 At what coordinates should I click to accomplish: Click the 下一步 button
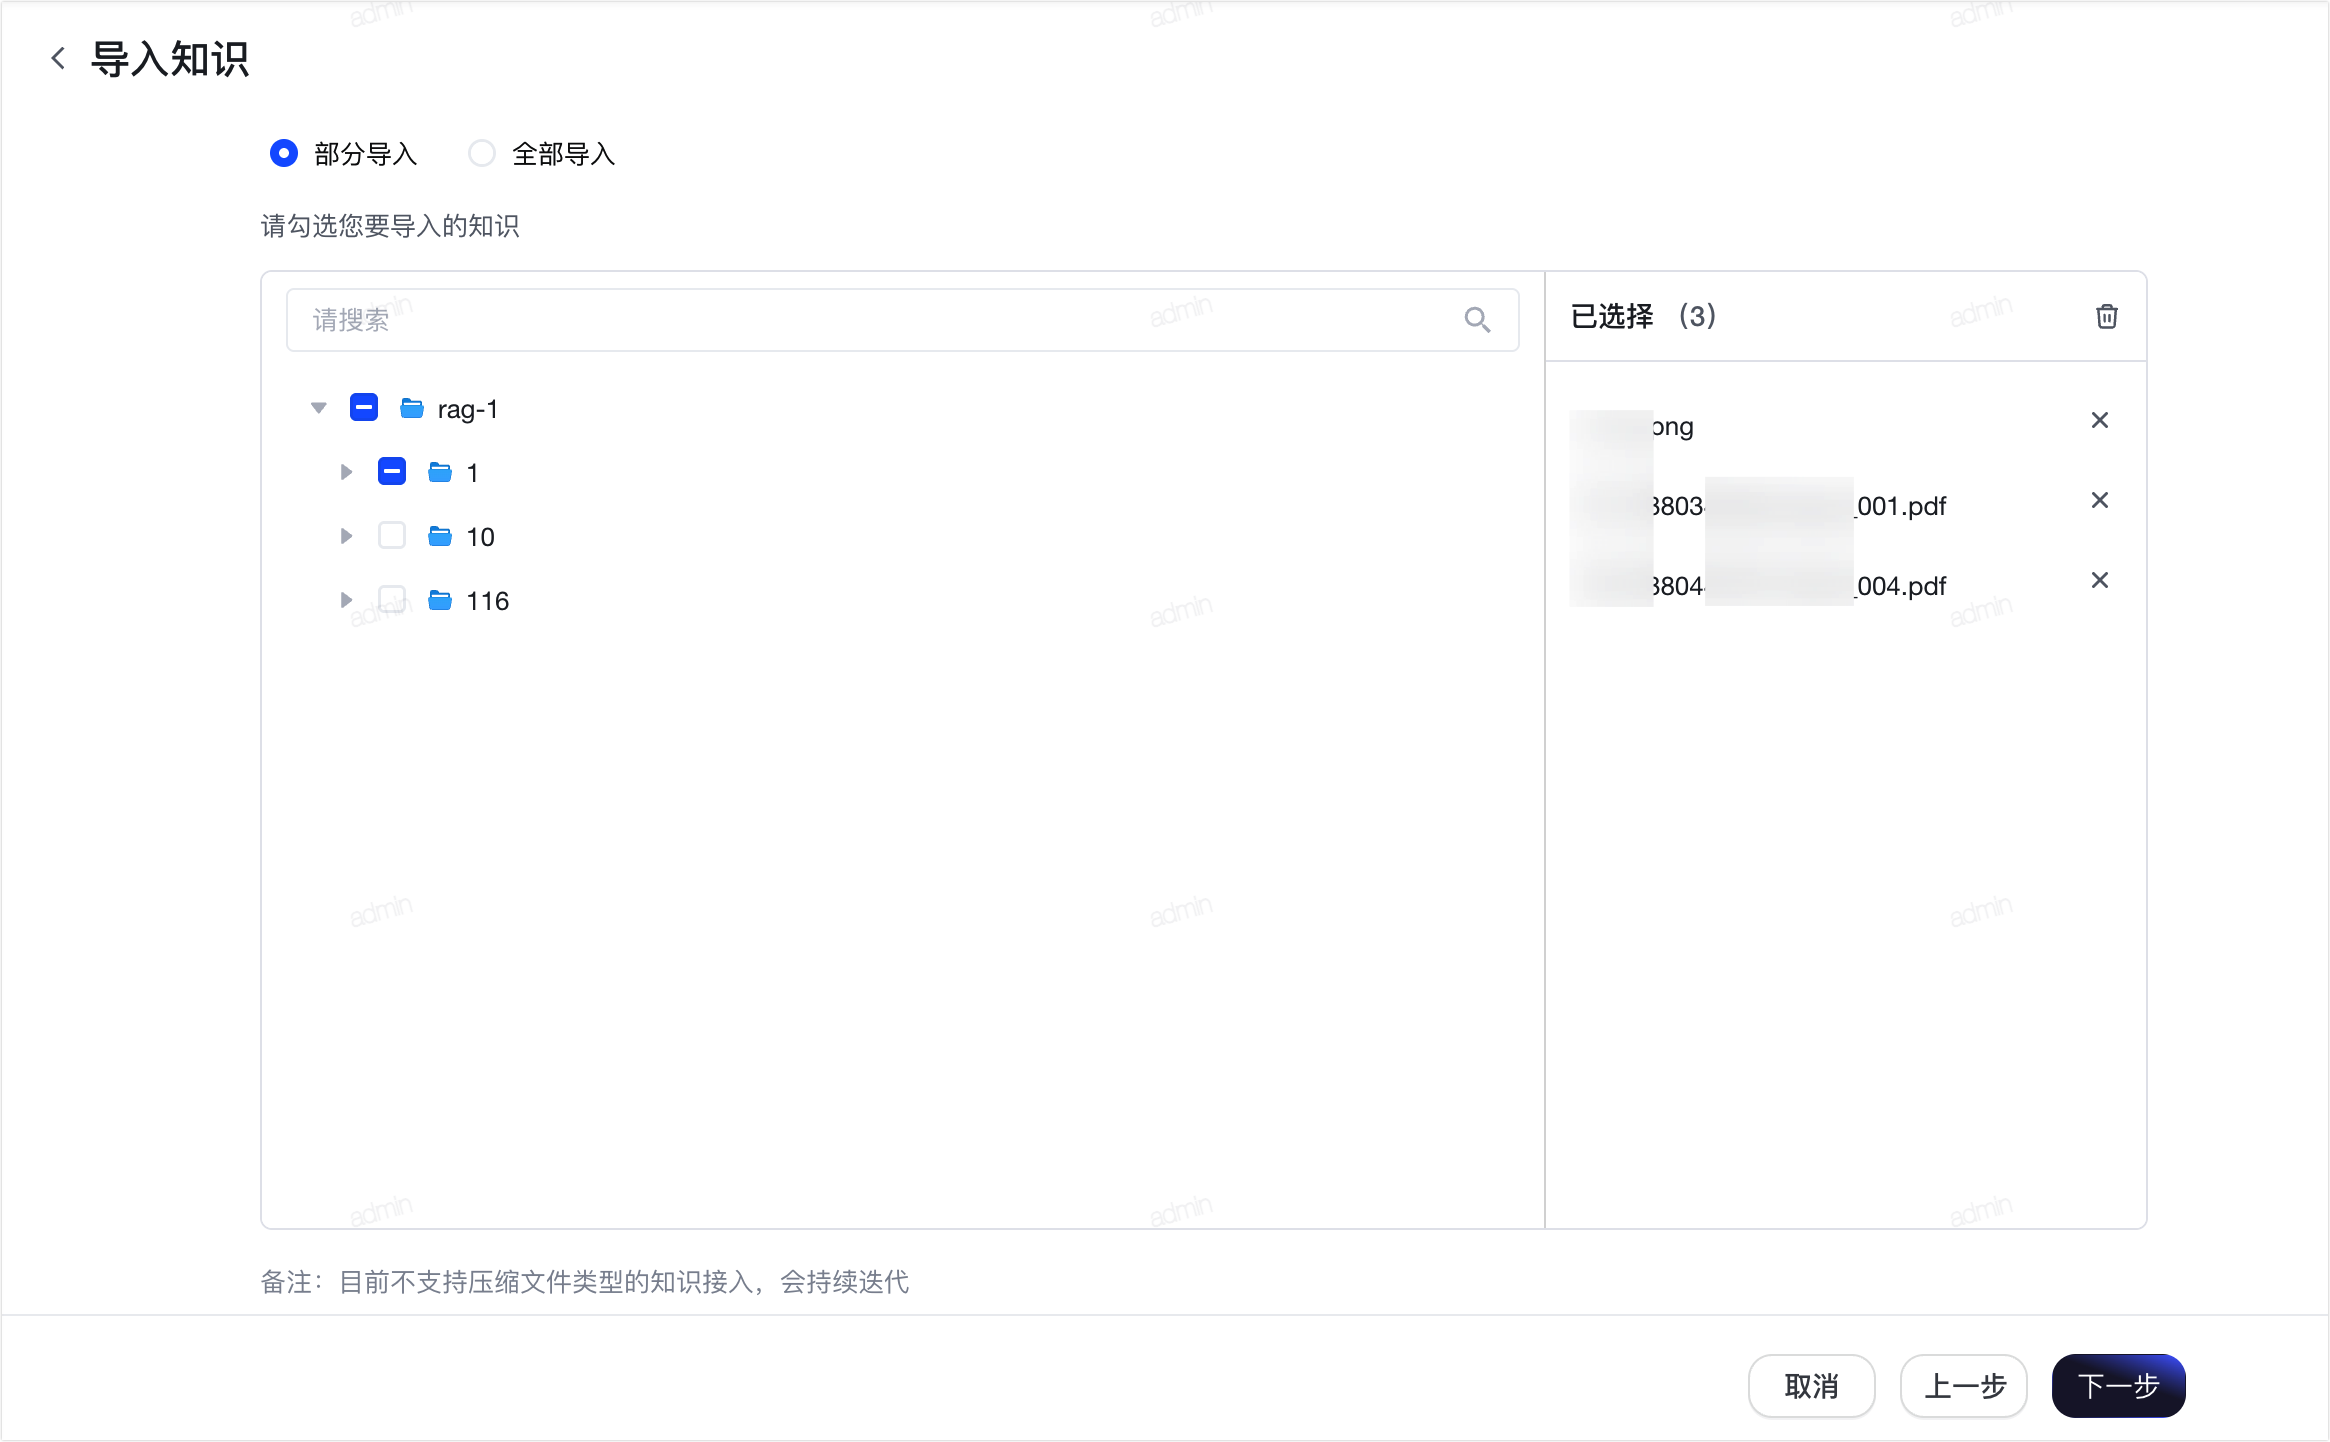click(2118, 1386)
